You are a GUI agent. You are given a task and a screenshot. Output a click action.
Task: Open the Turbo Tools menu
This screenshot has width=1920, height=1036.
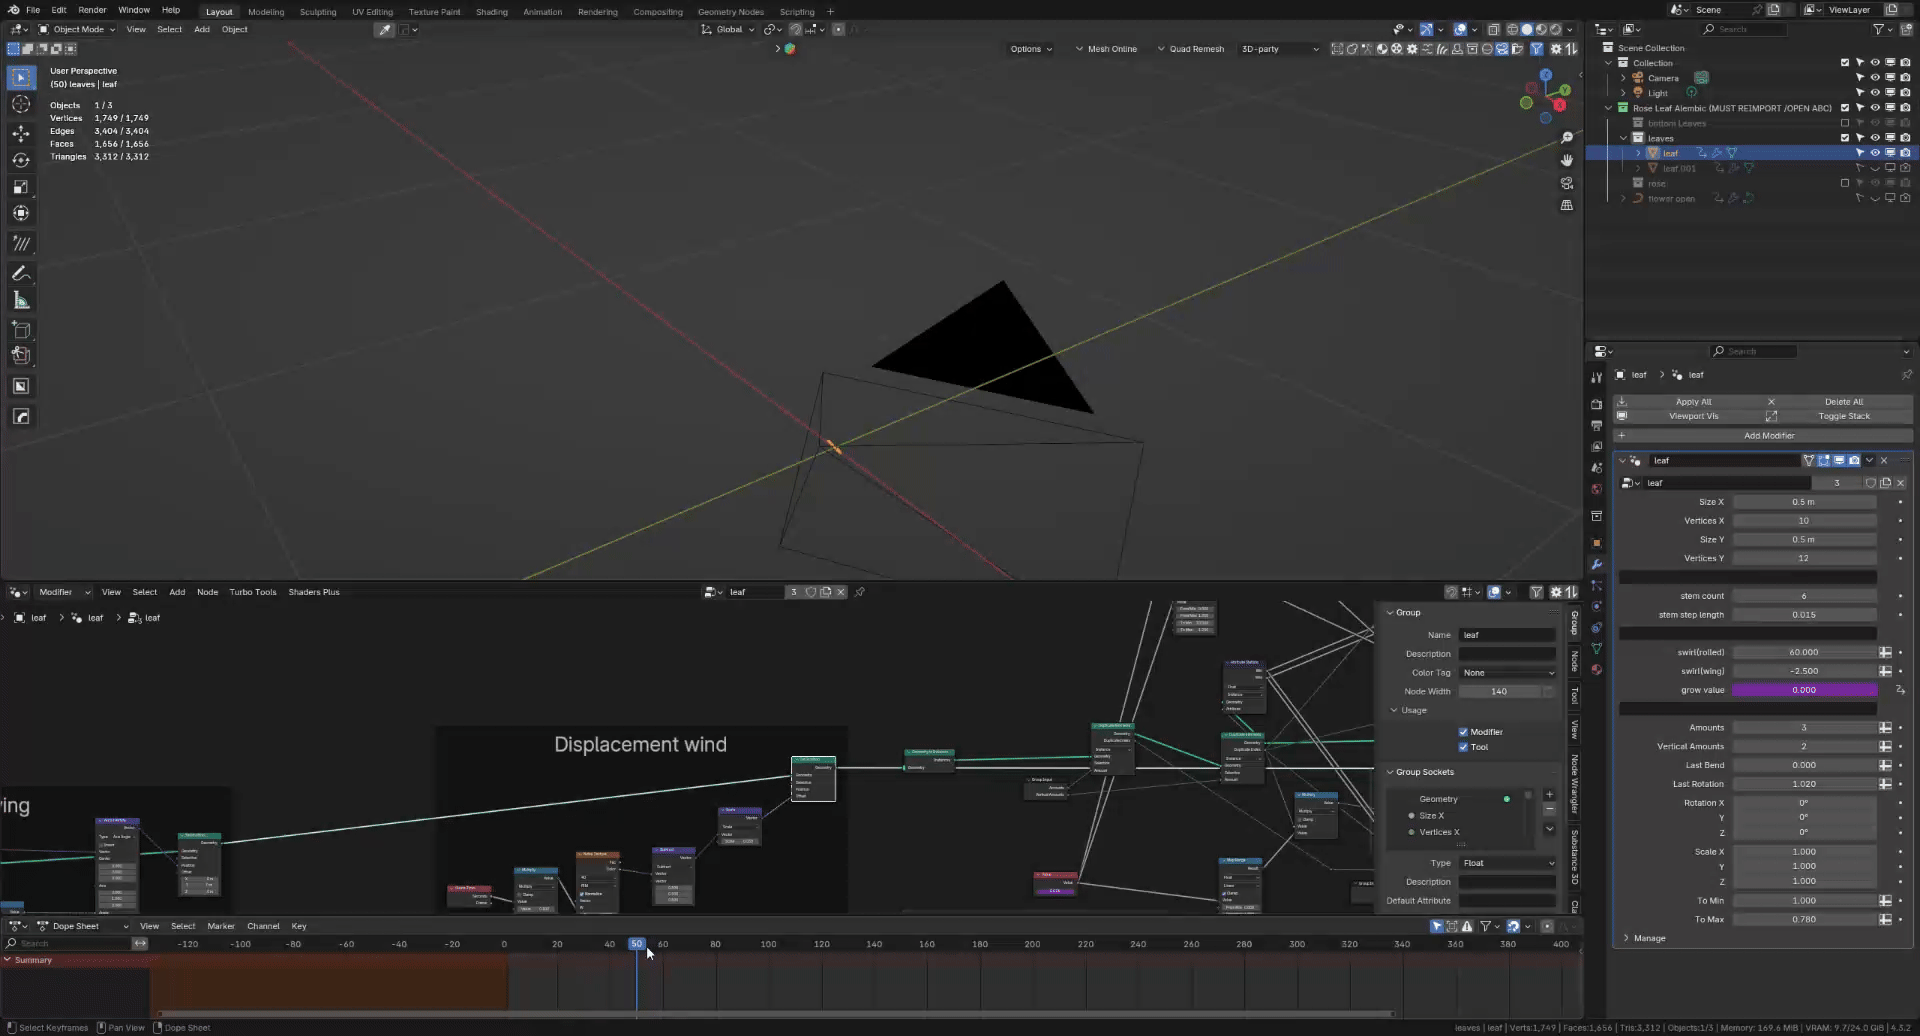click(x=252, y=592)
